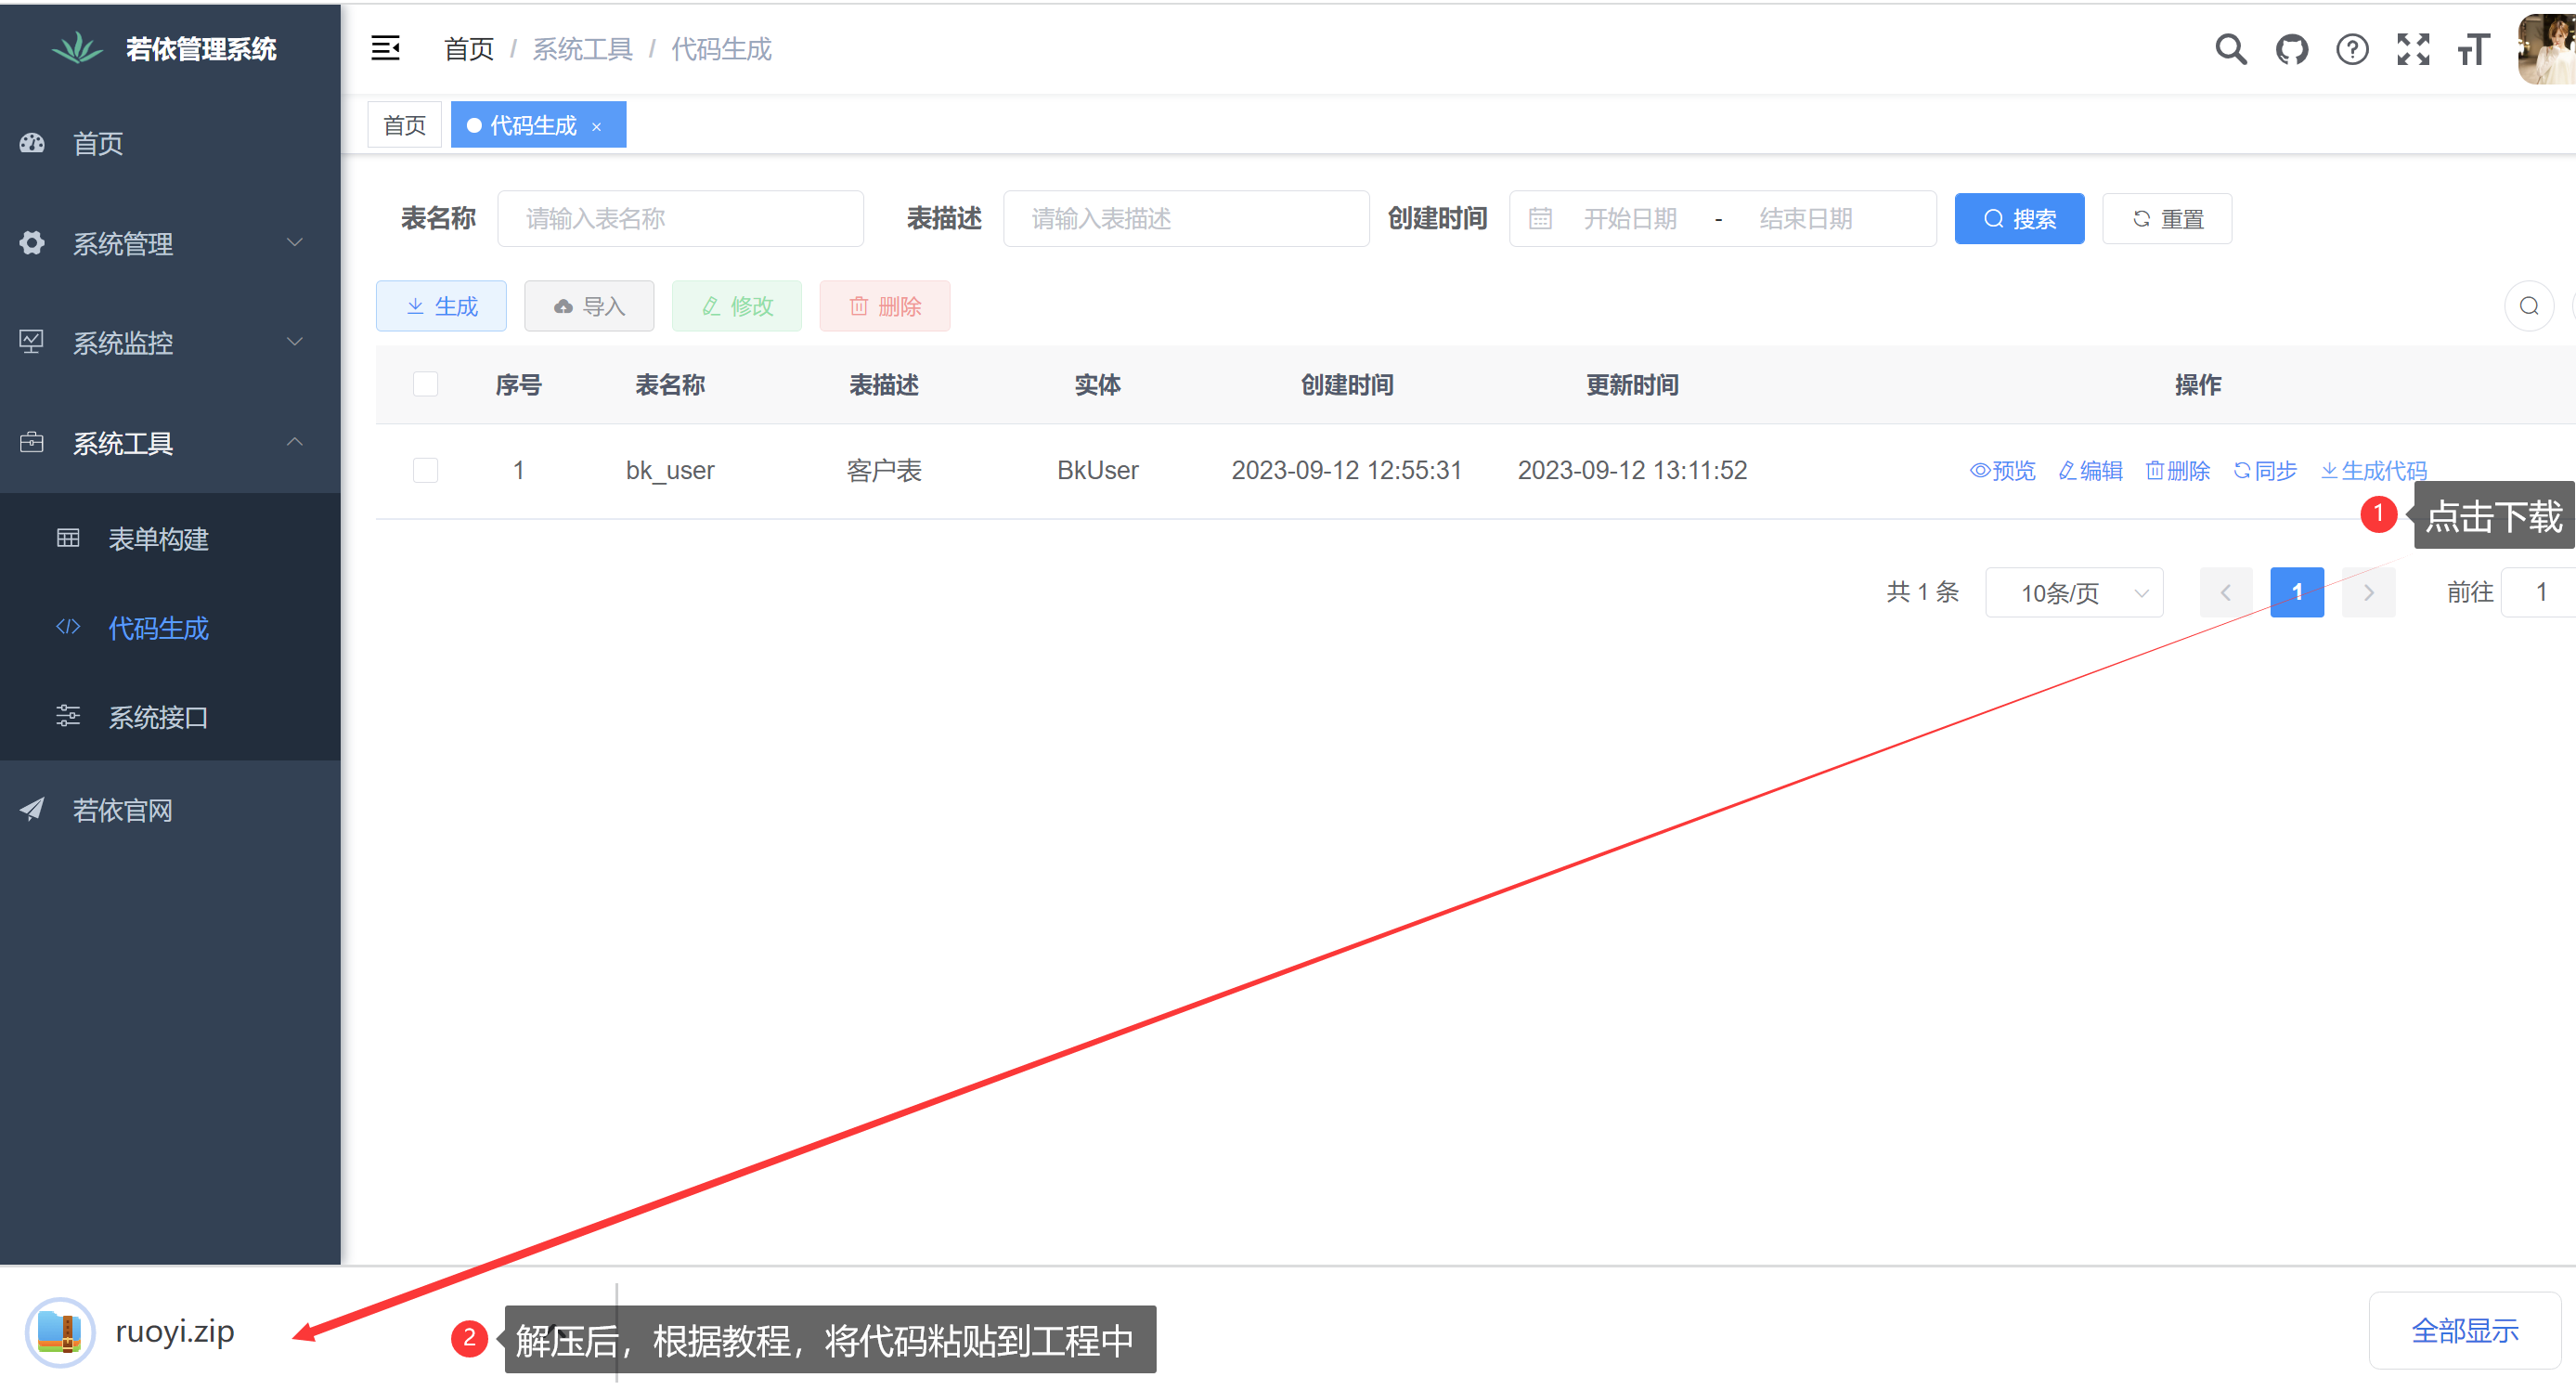Switch to the 首页 tab
The width and height of the screenshot is (2576, 1390).
coord(404,125)
